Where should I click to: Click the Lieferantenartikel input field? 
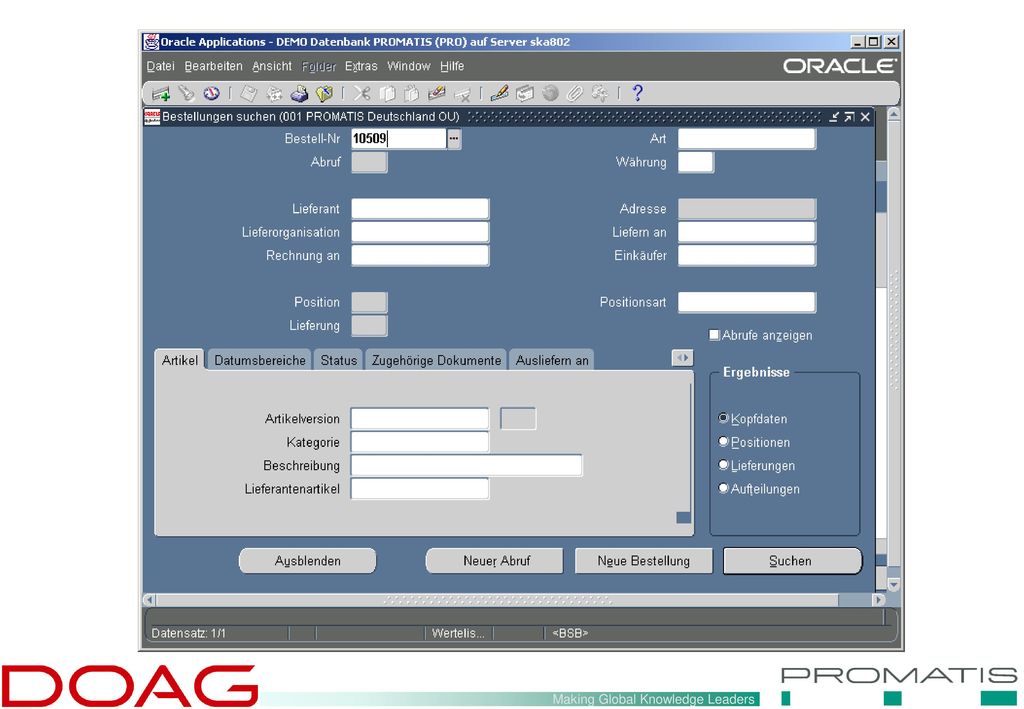coord(420,489)
